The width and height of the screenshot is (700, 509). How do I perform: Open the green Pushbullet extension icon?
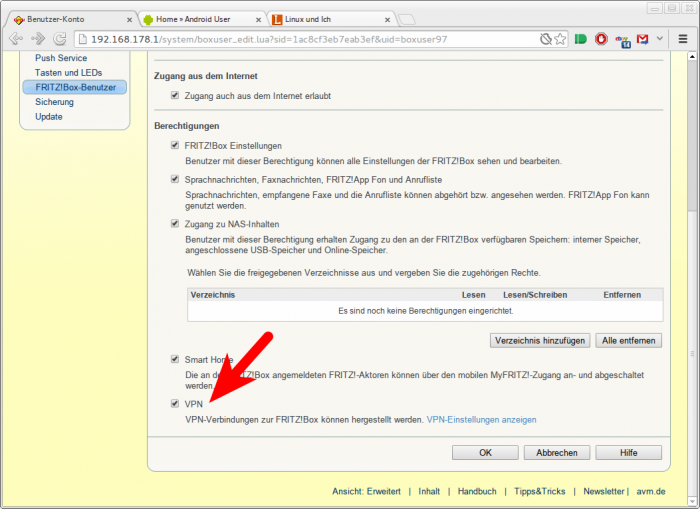pos(581,39)
